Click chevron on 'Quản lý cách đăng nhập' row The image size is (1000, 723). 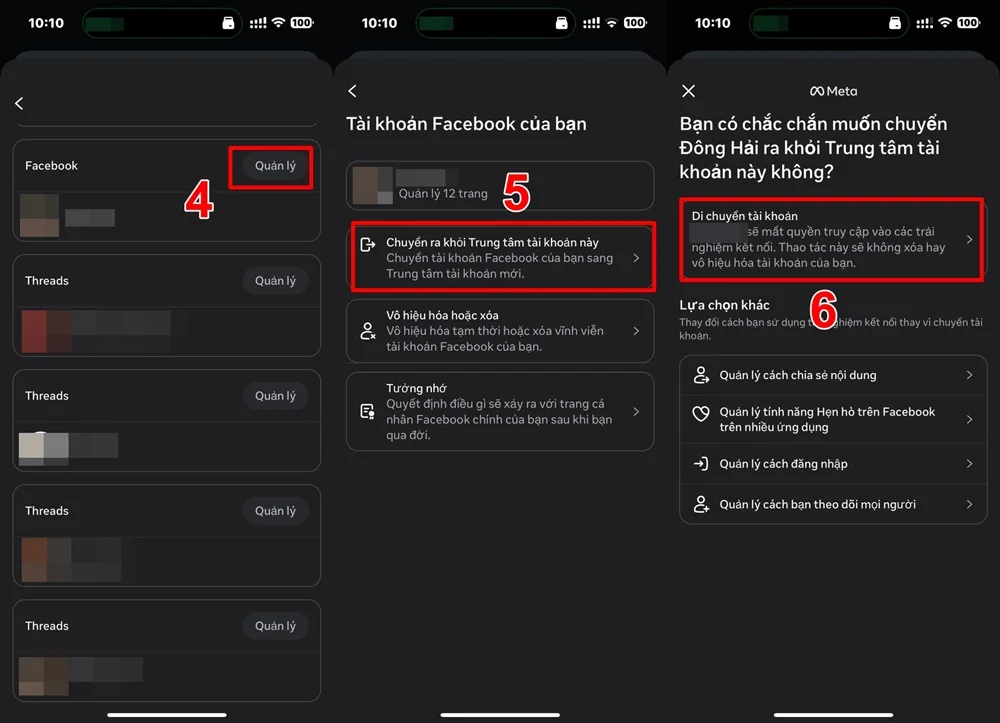point(969,464)
